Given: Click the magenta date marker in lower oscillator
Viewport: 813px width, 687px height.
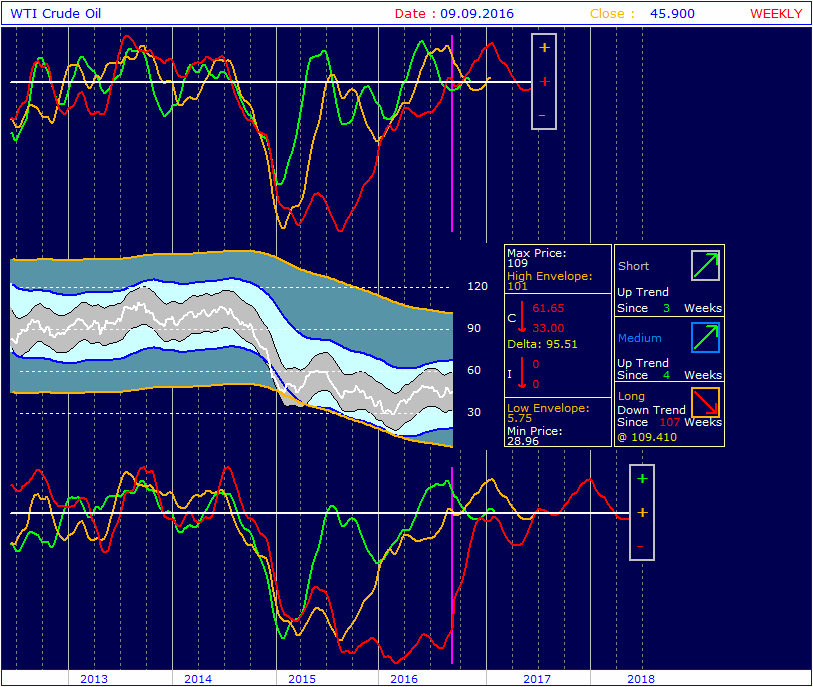Looking at the screenshot, I should click(452, 565).
